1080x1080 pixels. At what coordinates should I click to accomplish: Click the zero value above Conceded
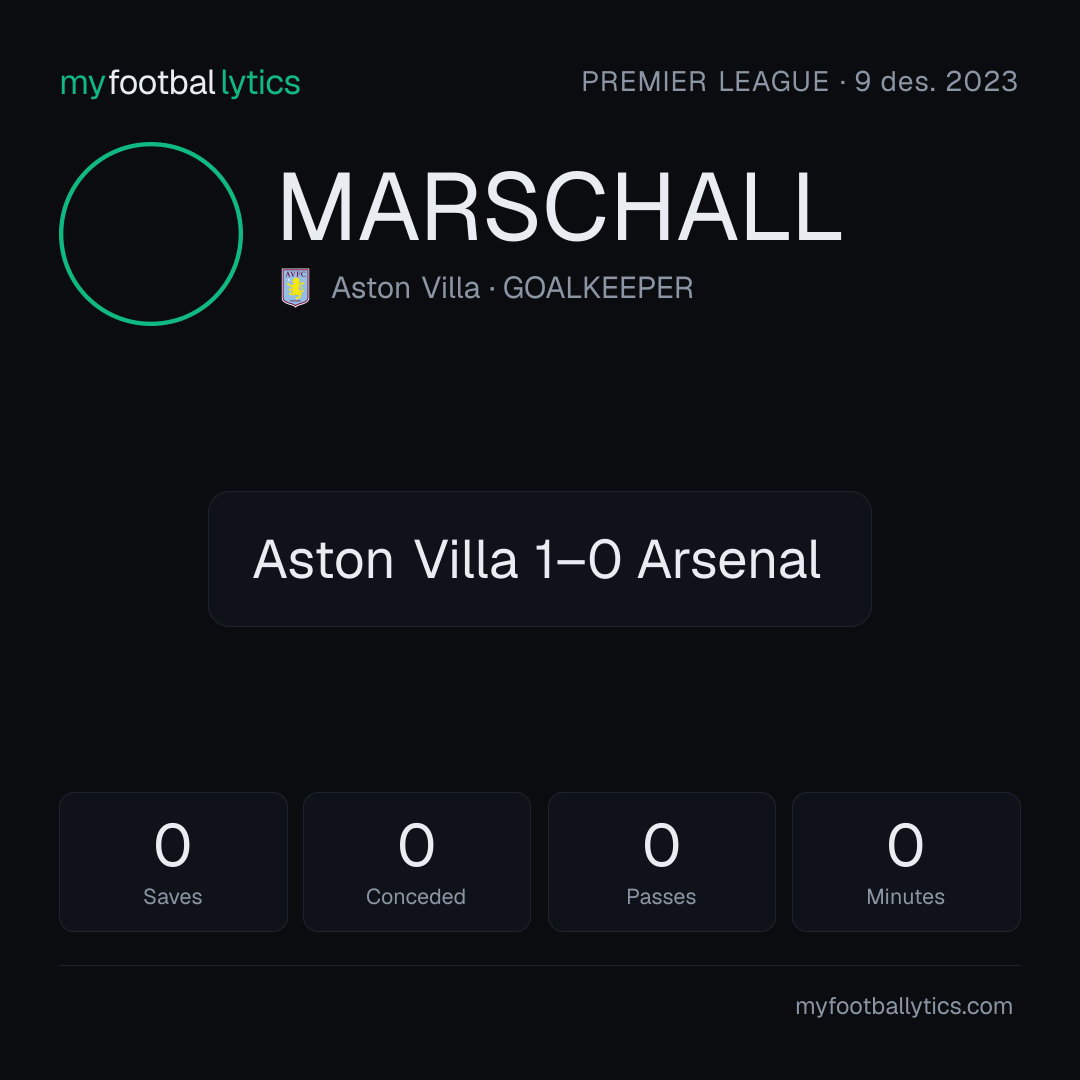click(417, 845)
